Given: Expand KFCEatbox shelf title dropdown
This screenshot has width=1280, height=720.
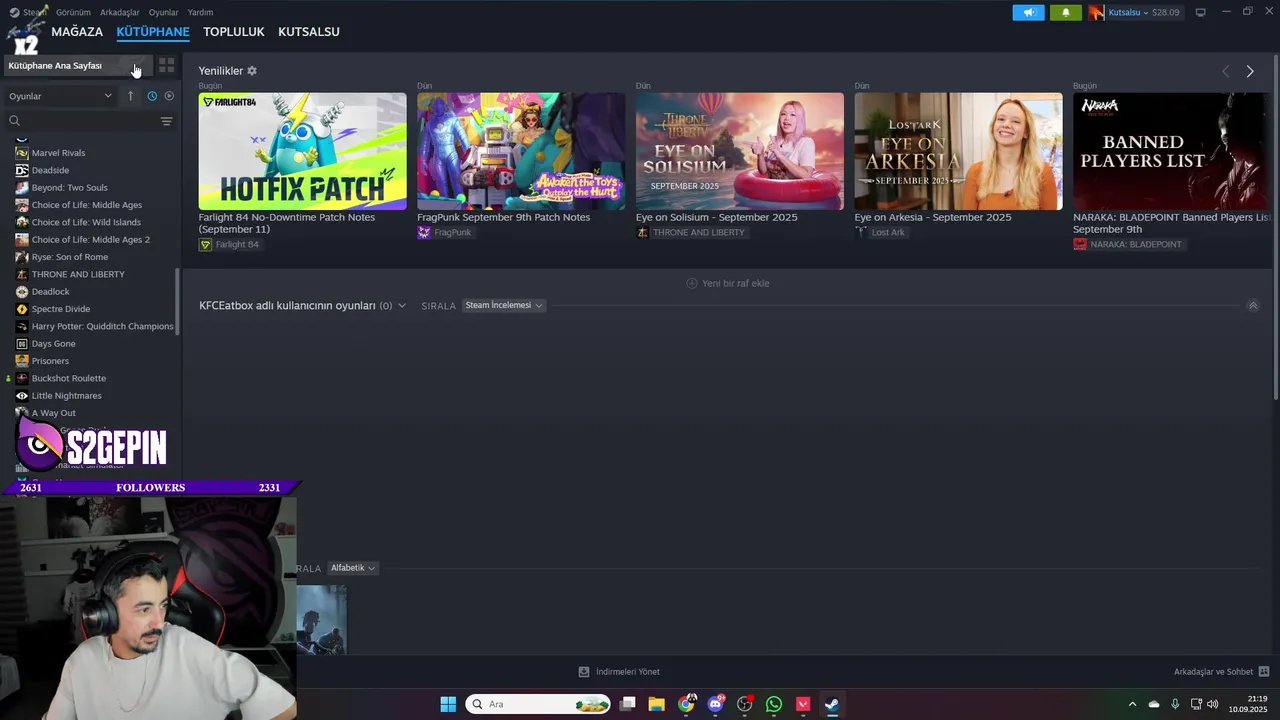Looking at the screenshot, I should [401, 306].
